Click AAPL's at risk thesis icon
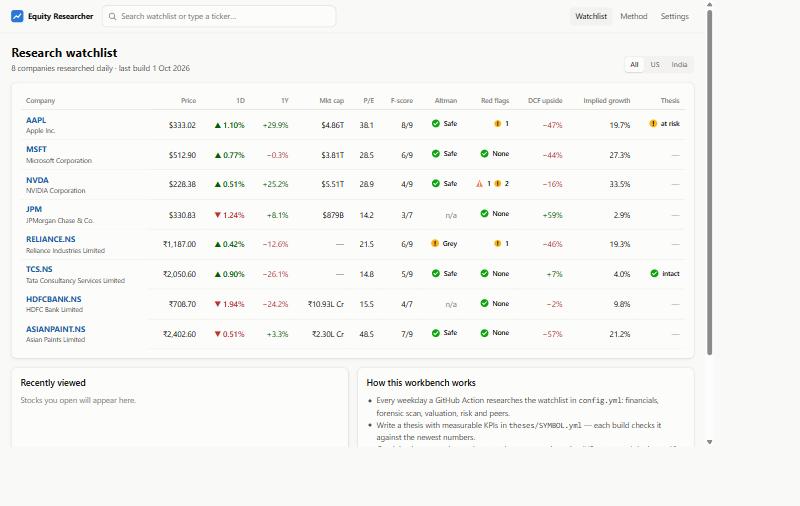The height and width of the screenshot is (506, 800). [653, 123]
